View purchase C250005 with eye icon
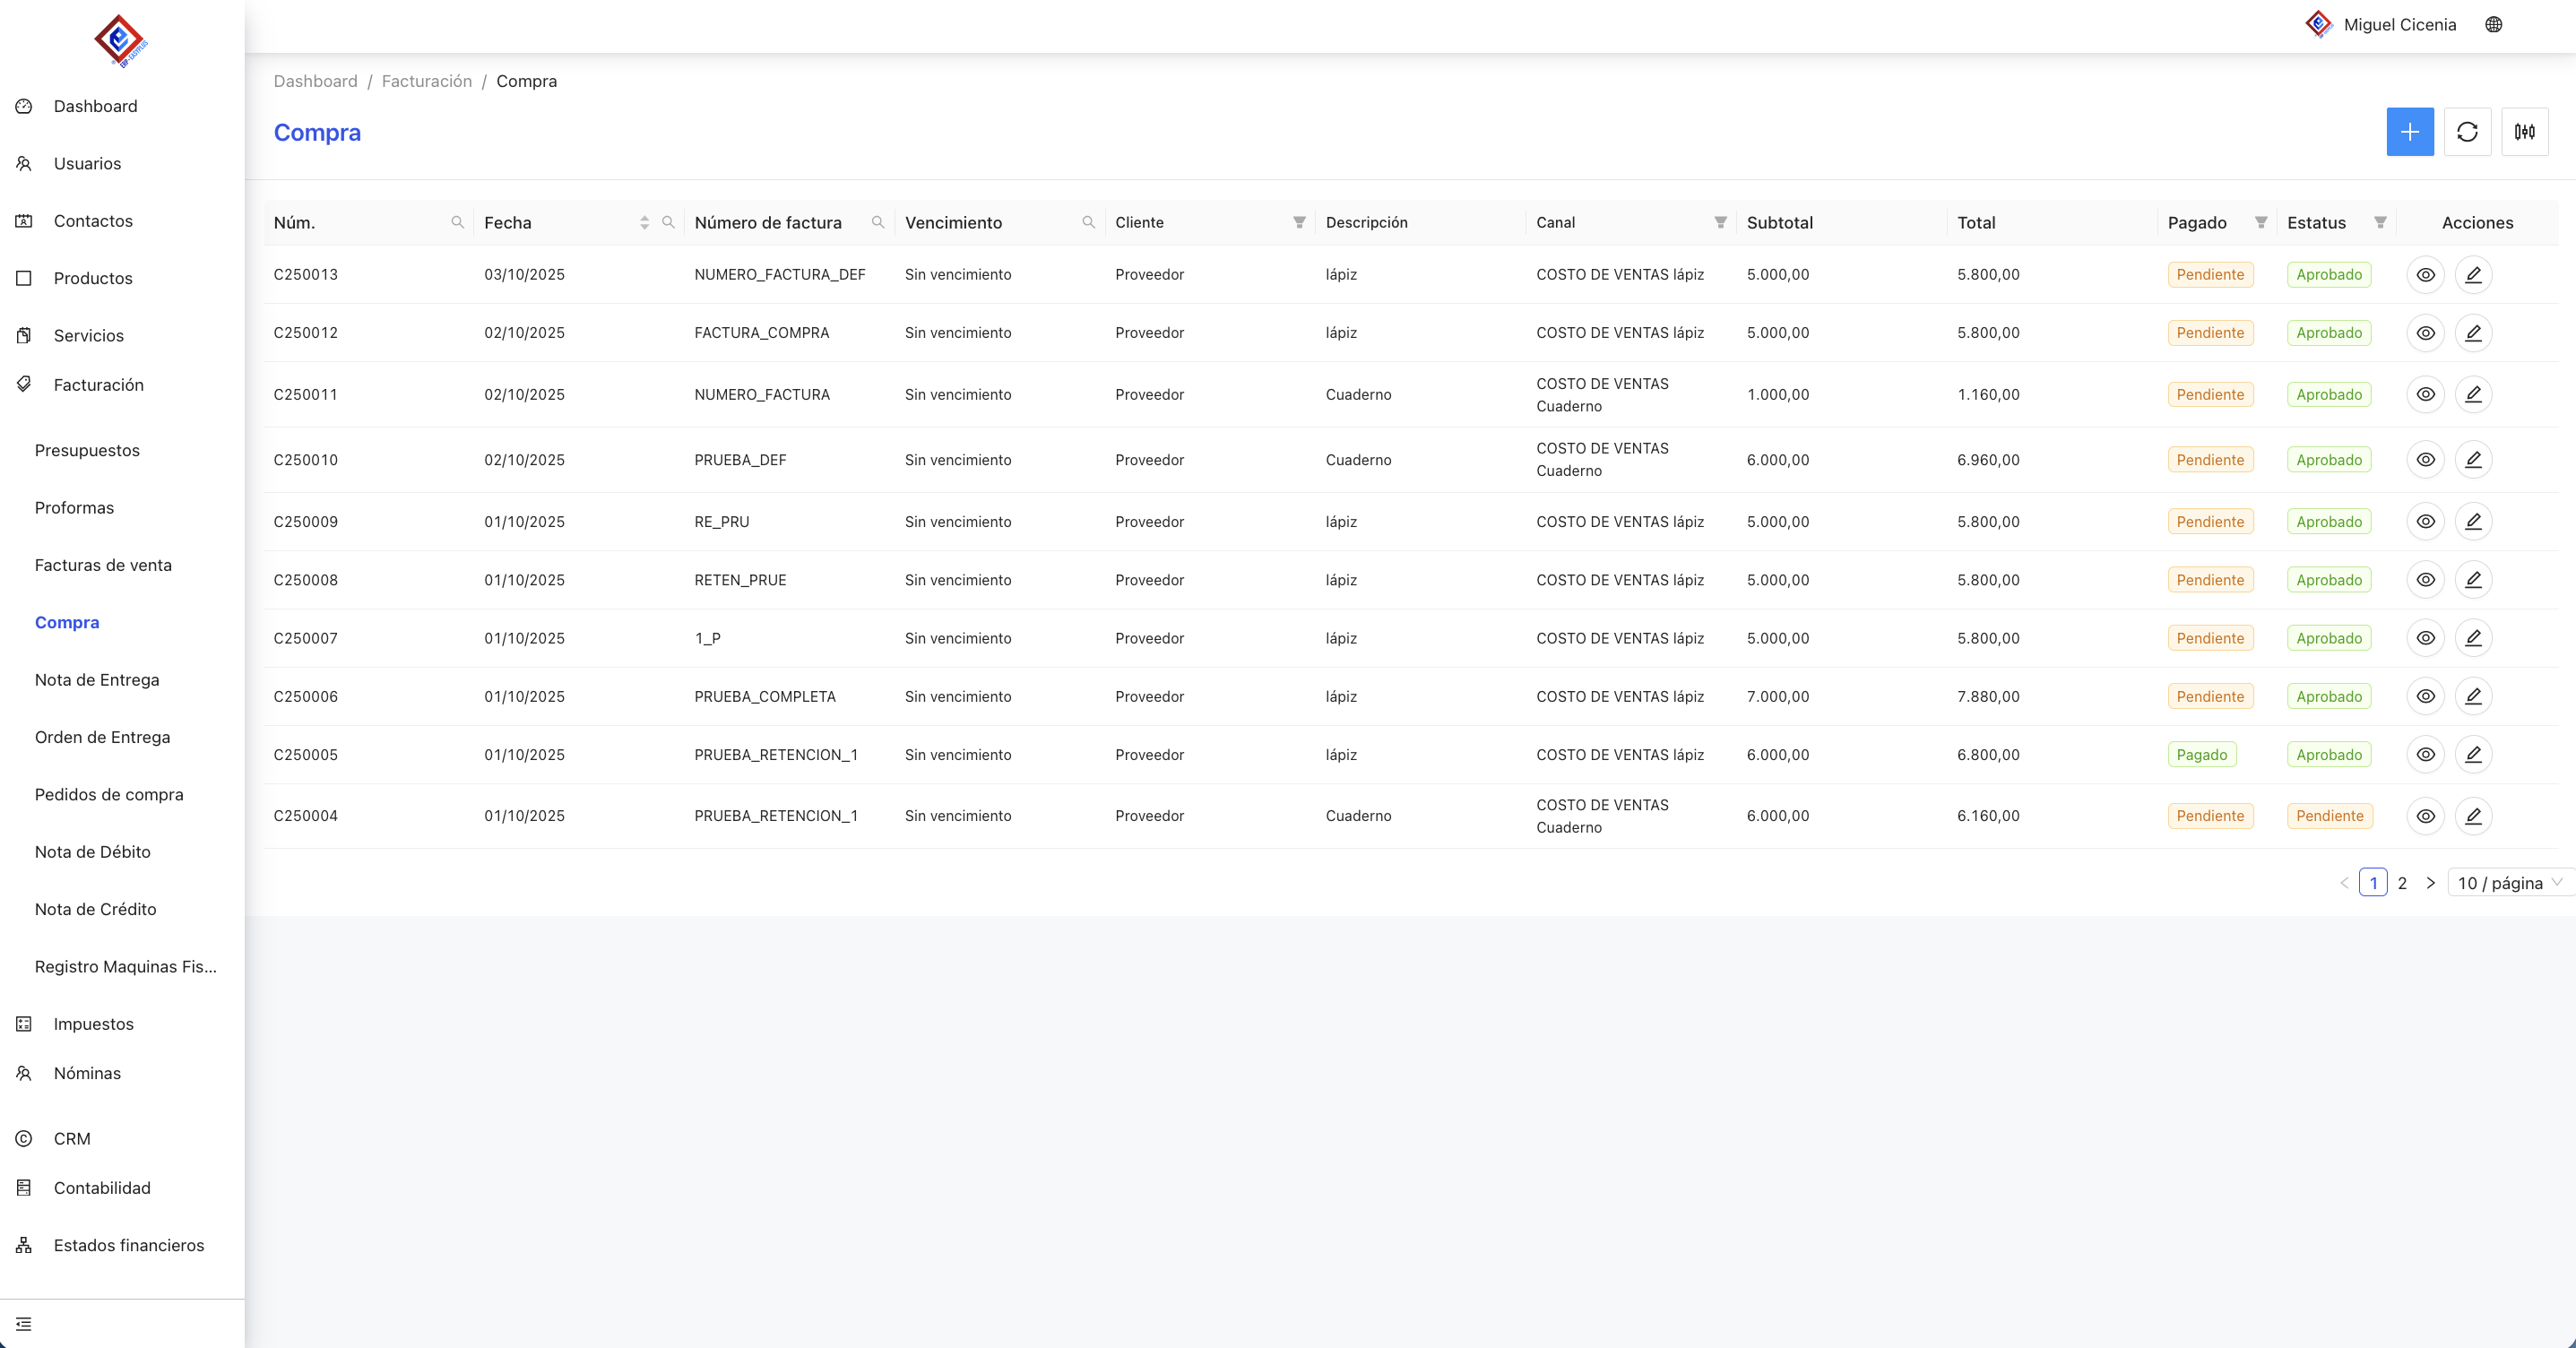2576x1348 pixels. [2425, 755]
